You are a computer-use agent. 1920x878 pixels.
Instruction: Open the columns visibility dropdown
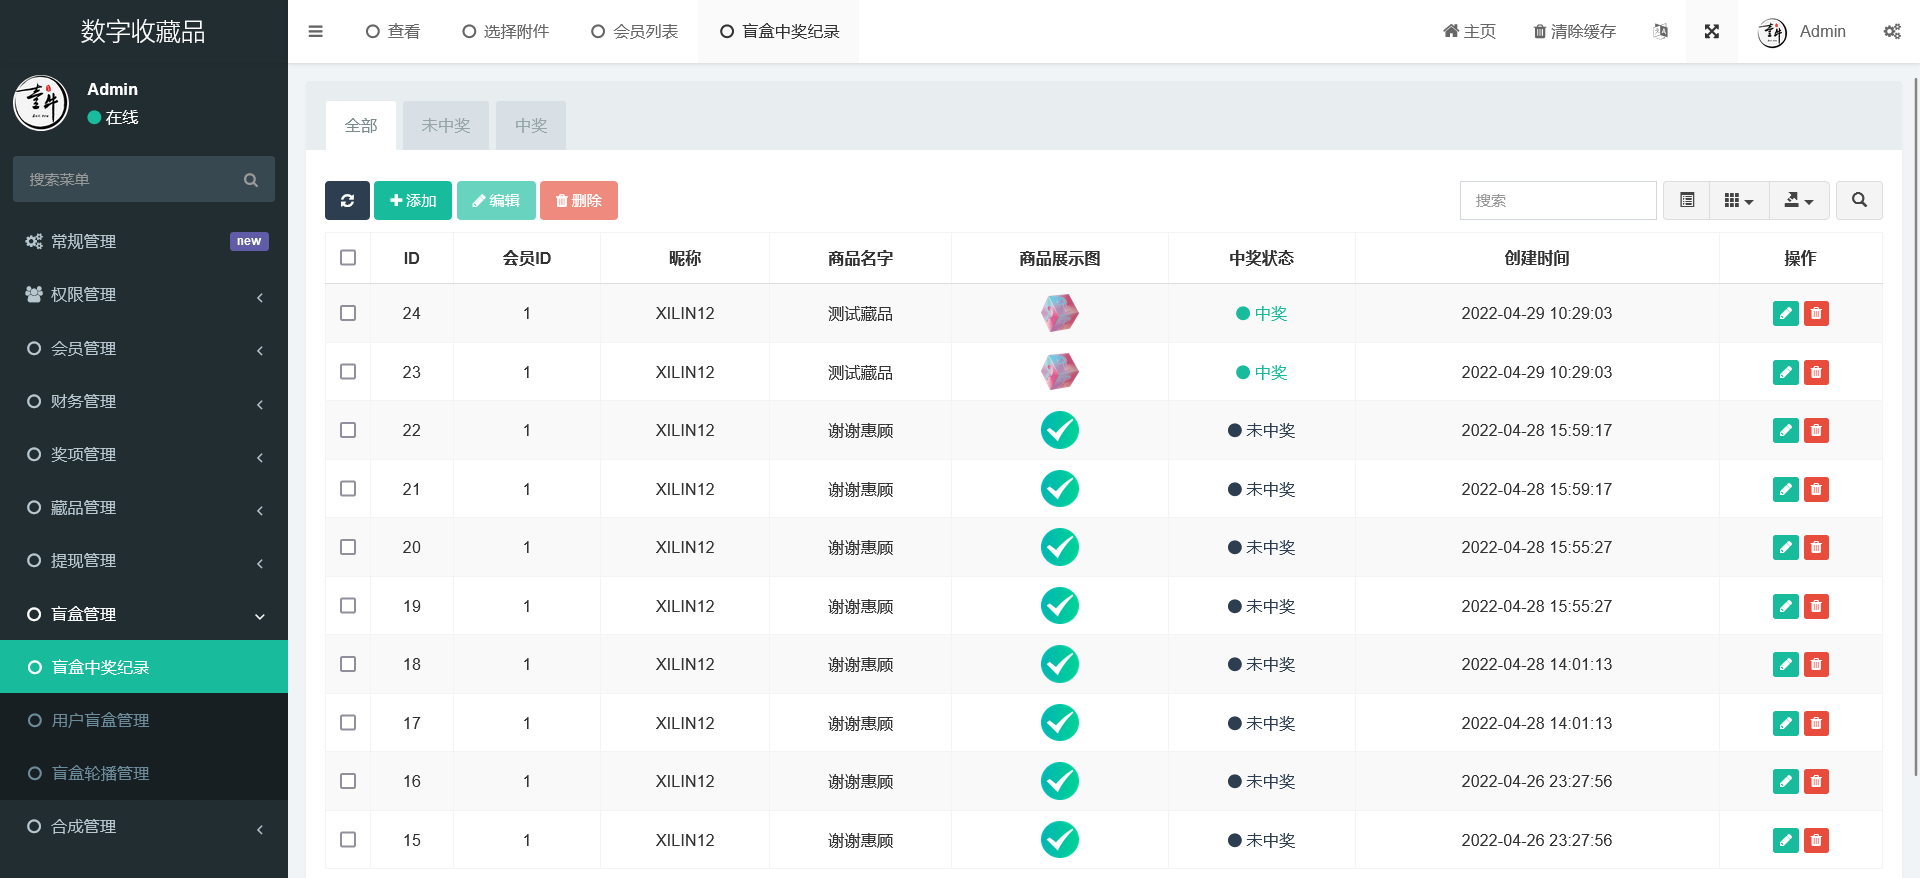[x=1739, y=201]
